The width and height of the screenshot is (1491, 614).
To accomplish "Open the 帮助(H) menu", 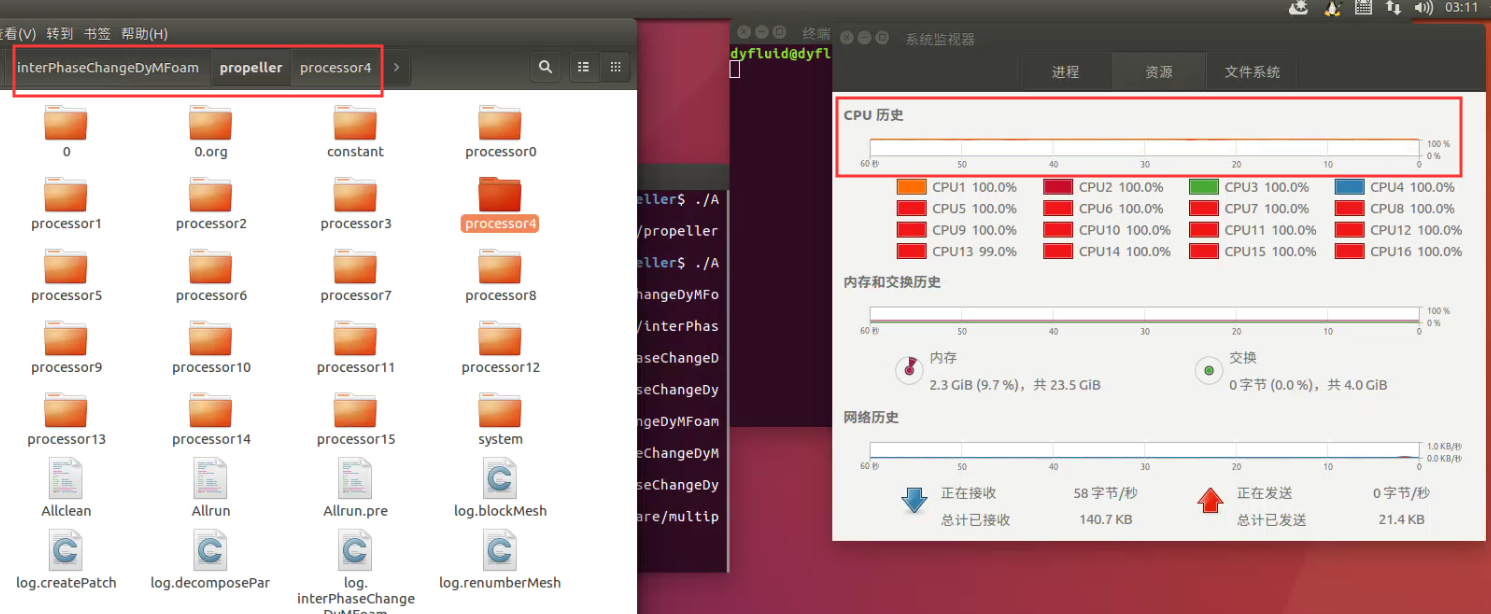I will (x=144, y=33).
